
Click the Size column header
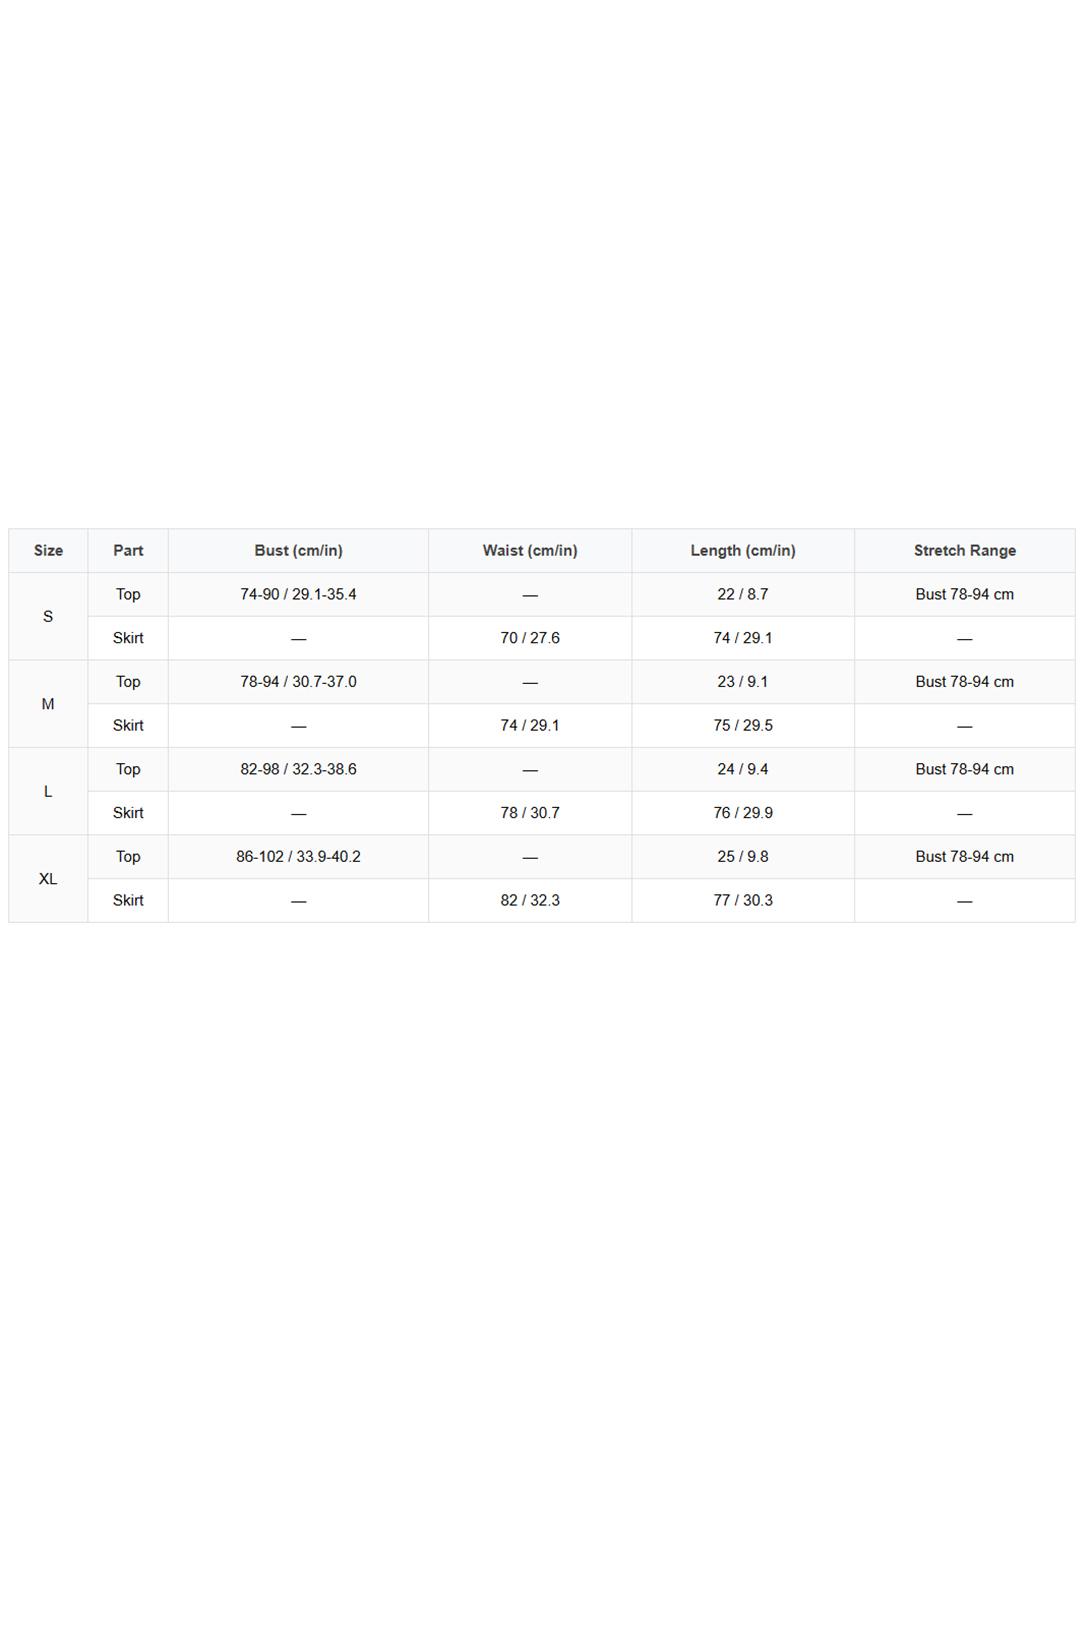48,551
